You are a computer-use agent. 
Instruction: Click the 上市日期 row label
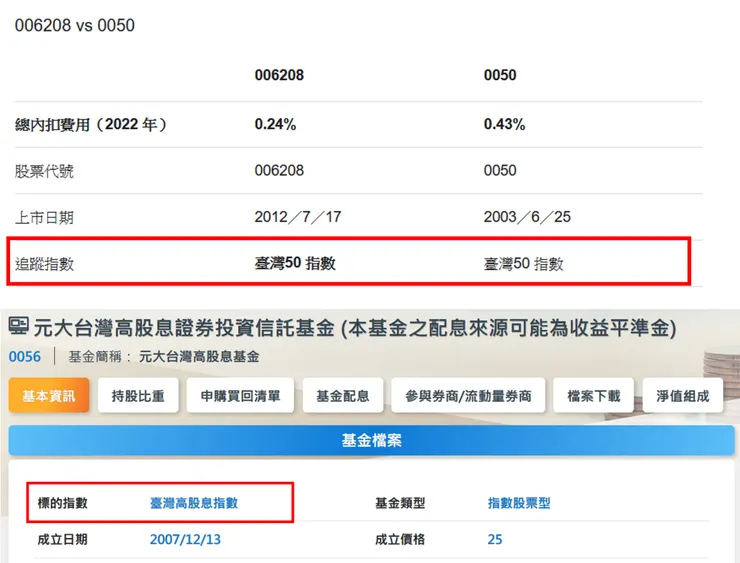click(44, 218)
